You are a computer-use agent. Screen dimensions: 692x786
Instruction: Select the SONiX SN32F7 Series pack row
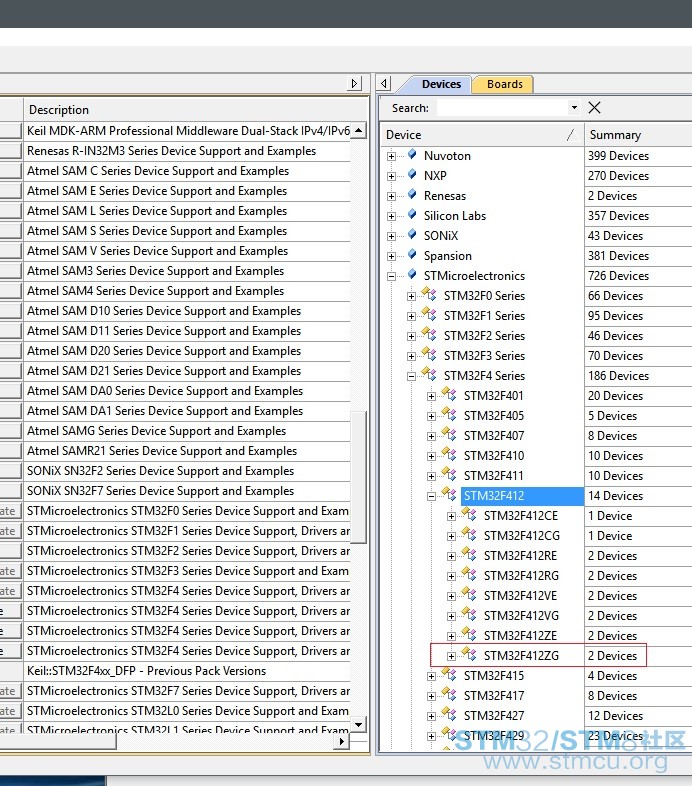click(x=187, y=491)
